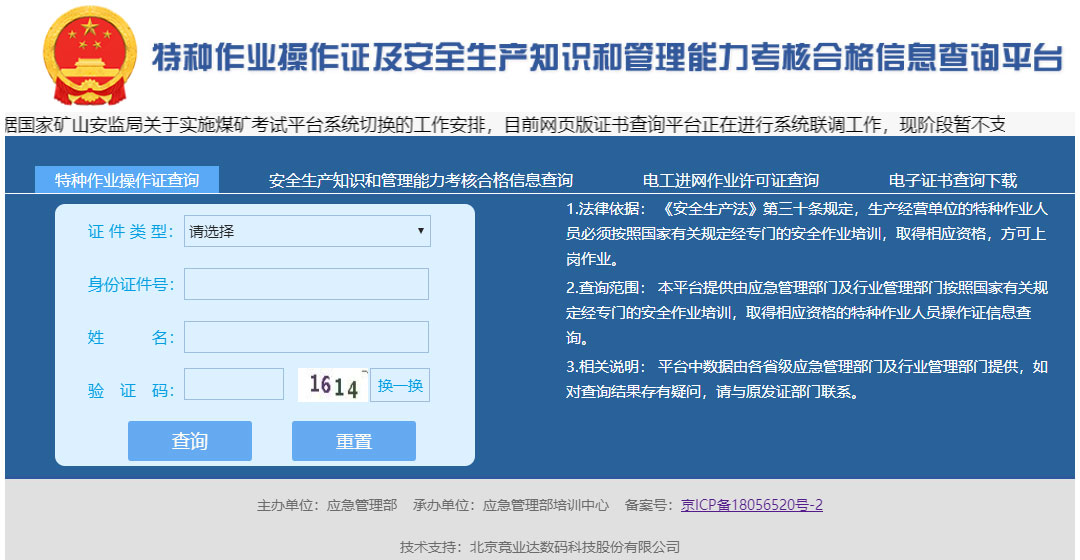This screenshot has width=1080, height=560.
Task: Click the scrolling notice about 国家矿山安监局
Action: coord(504,124)
